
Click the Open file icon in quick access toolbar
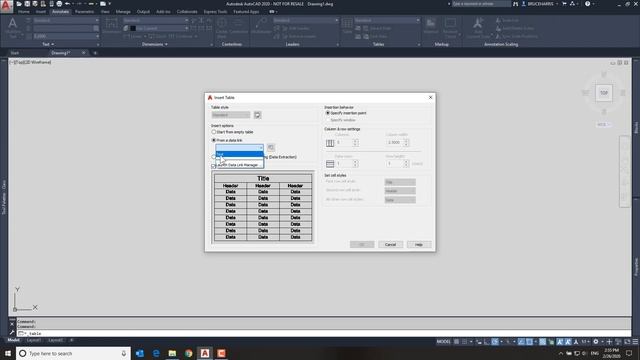(19, 4)
